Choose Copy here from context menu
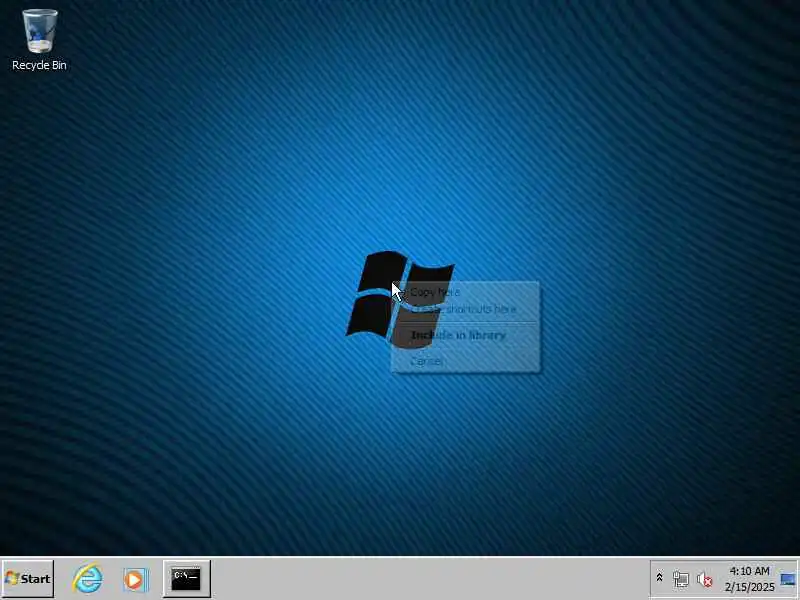Image resolution: width=800 pixels, height=600 pixels. pyautogui.click(x=465, y=292)
